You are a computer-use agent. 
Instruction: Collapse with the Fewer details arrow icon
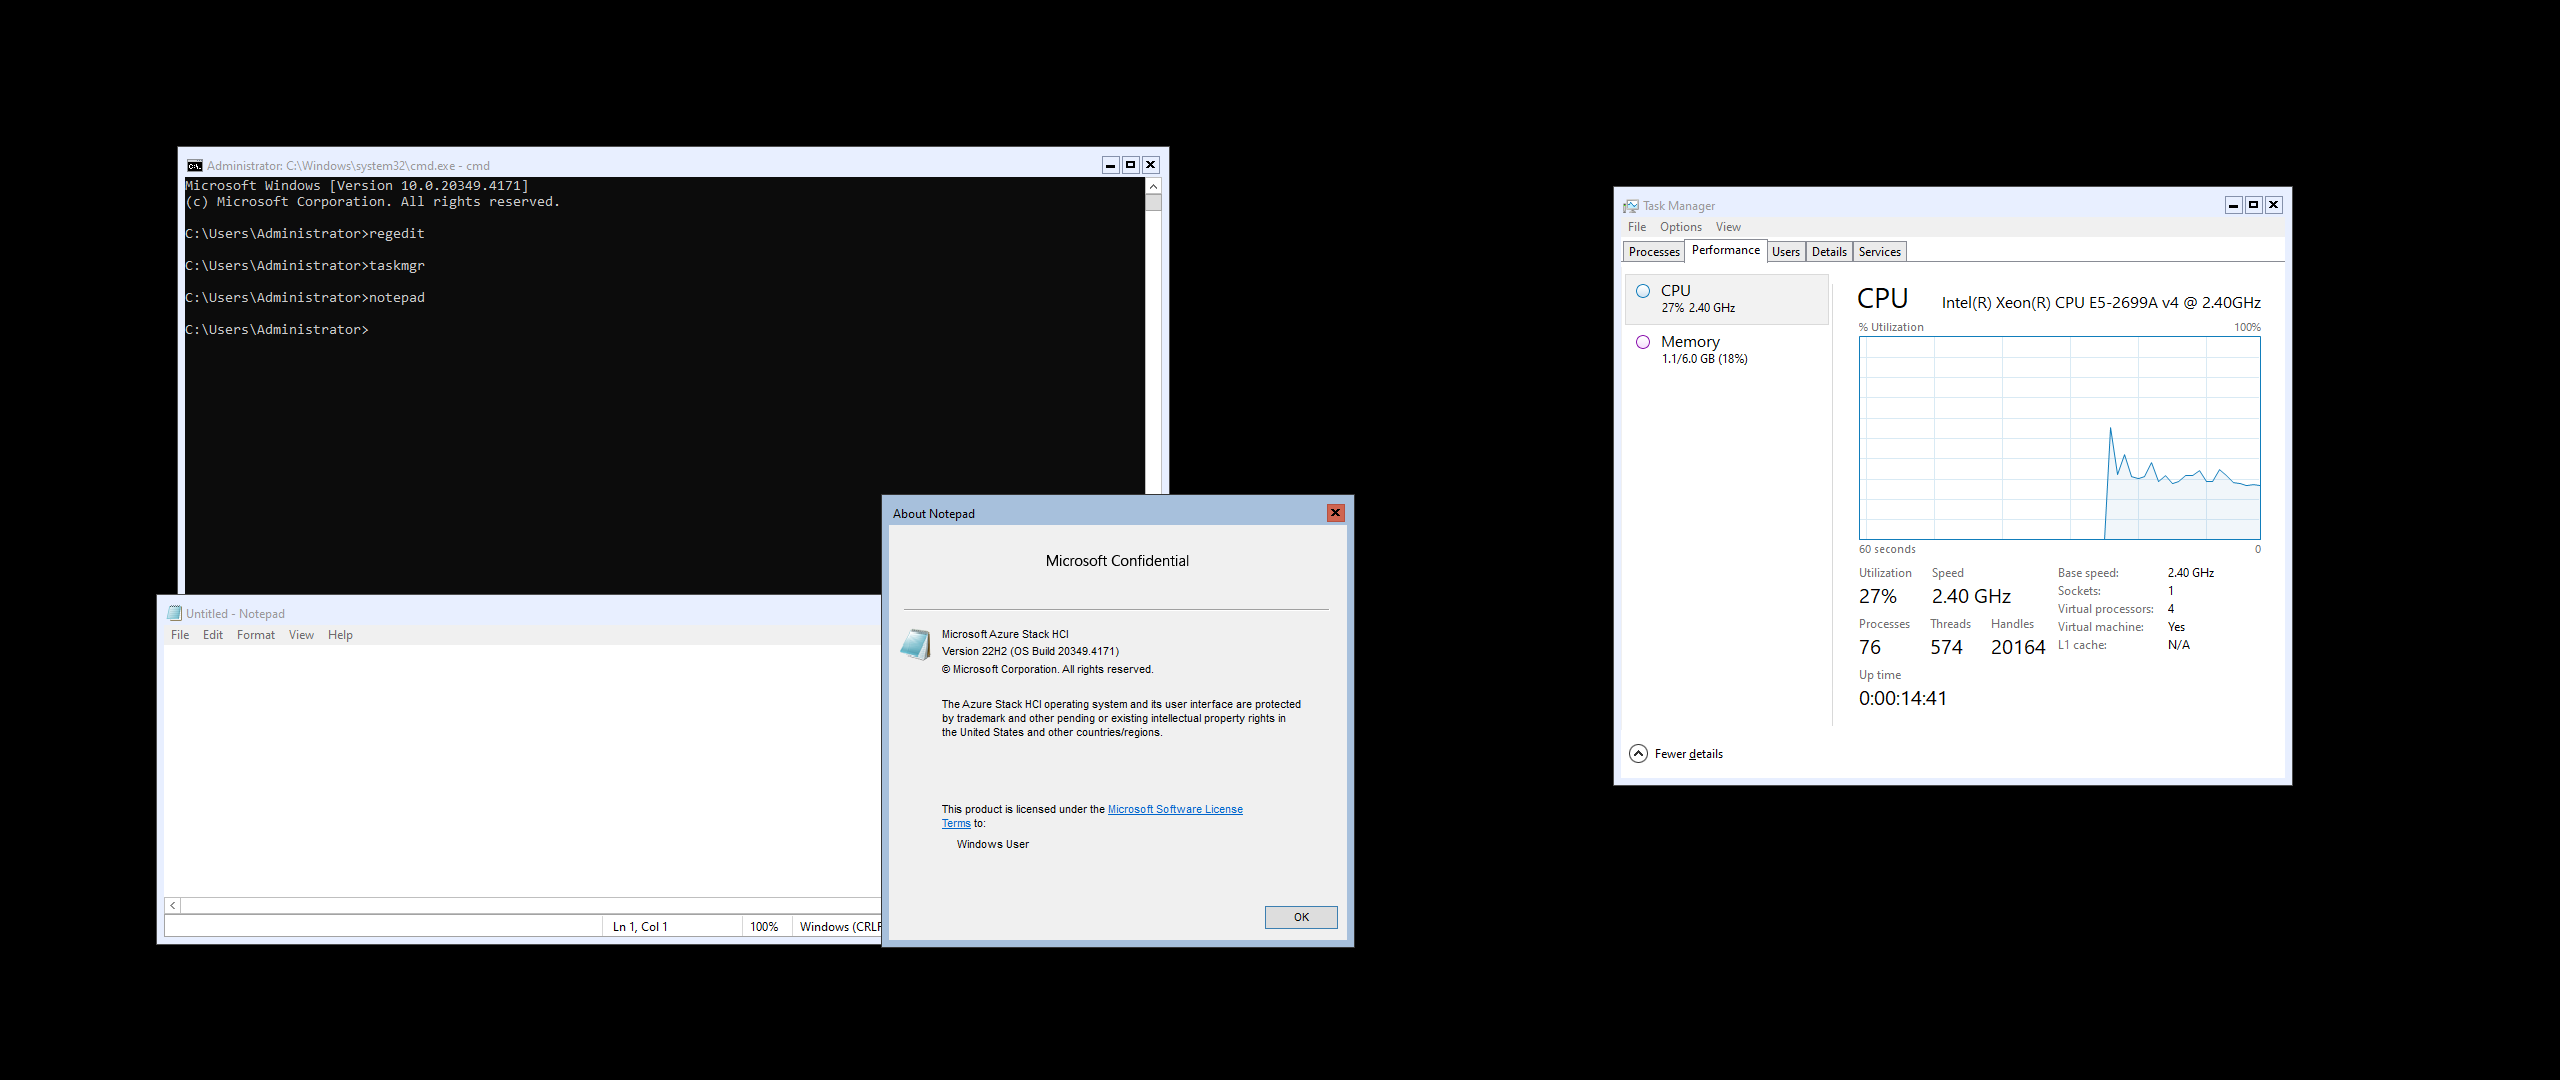[x=1638, y=754]
